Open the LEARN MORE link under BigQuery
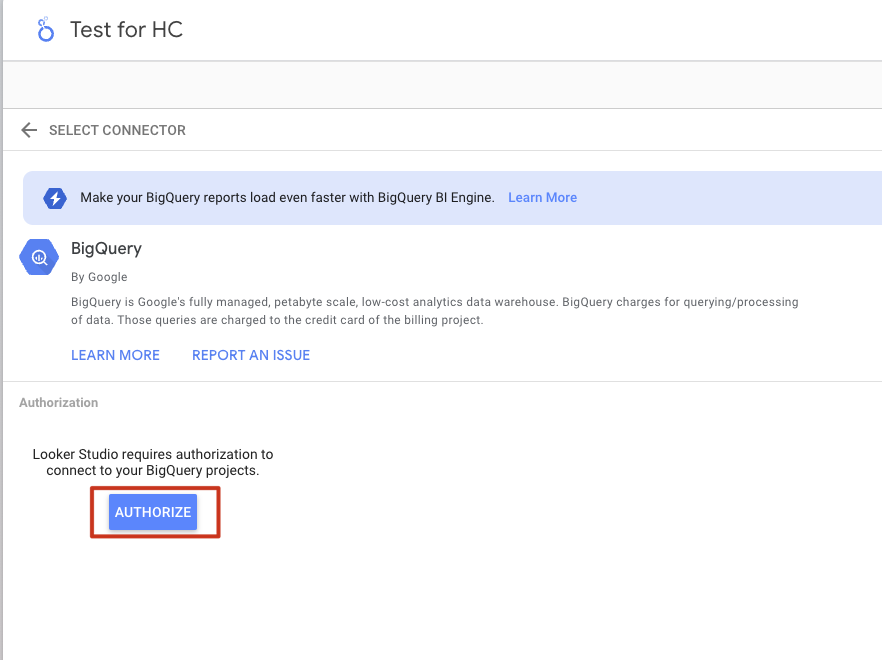Viewport: 882px width, 660px height. pos(115,355)
